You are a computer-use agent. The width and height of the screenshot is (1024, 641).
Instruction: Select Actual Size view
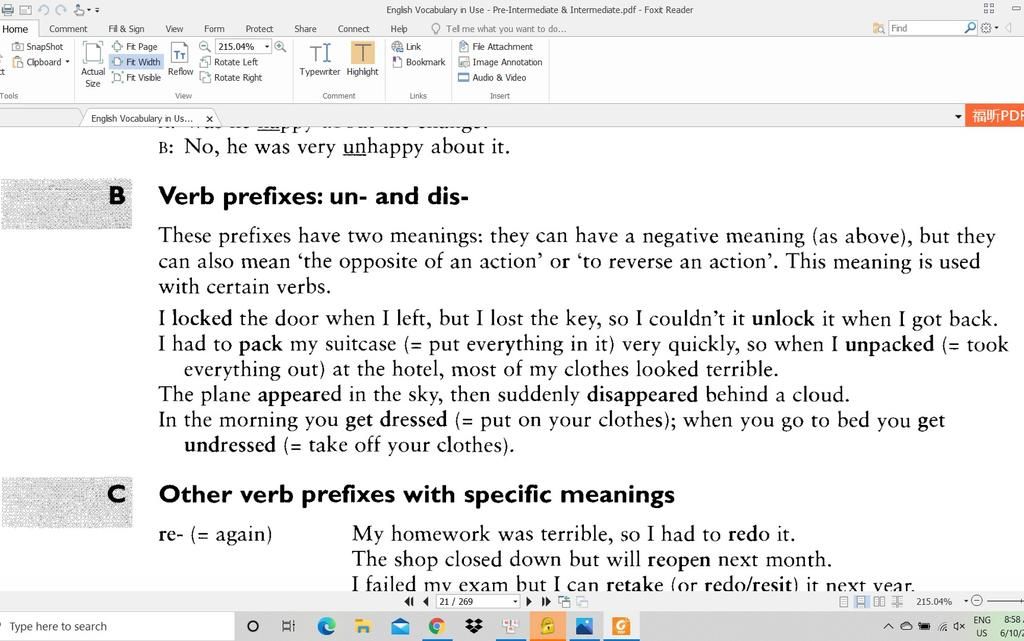(93, 65)
